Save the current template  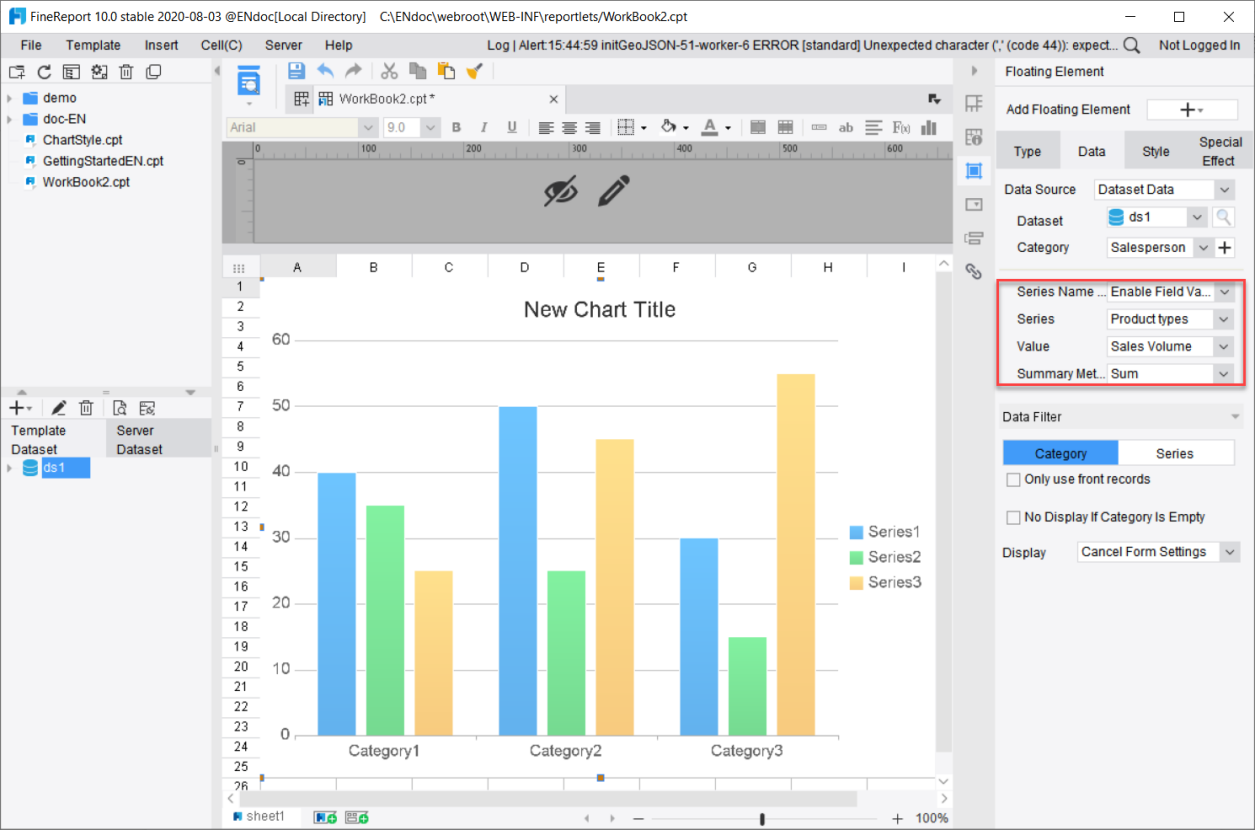[x=296, y=70]
